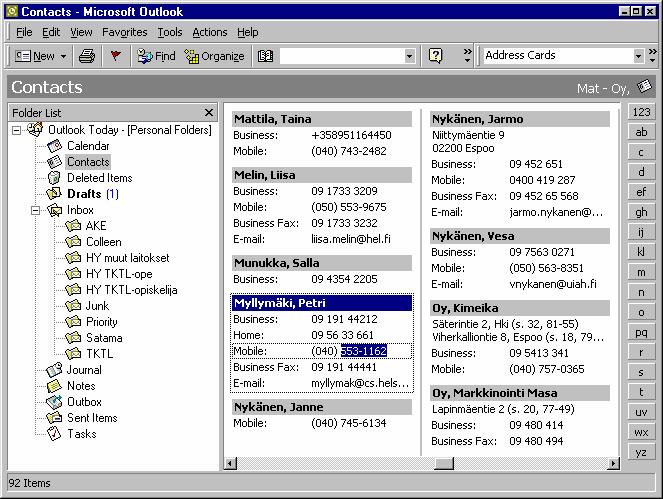
Task: Open the Favorites menu
Action: click(x=125, y=32)
